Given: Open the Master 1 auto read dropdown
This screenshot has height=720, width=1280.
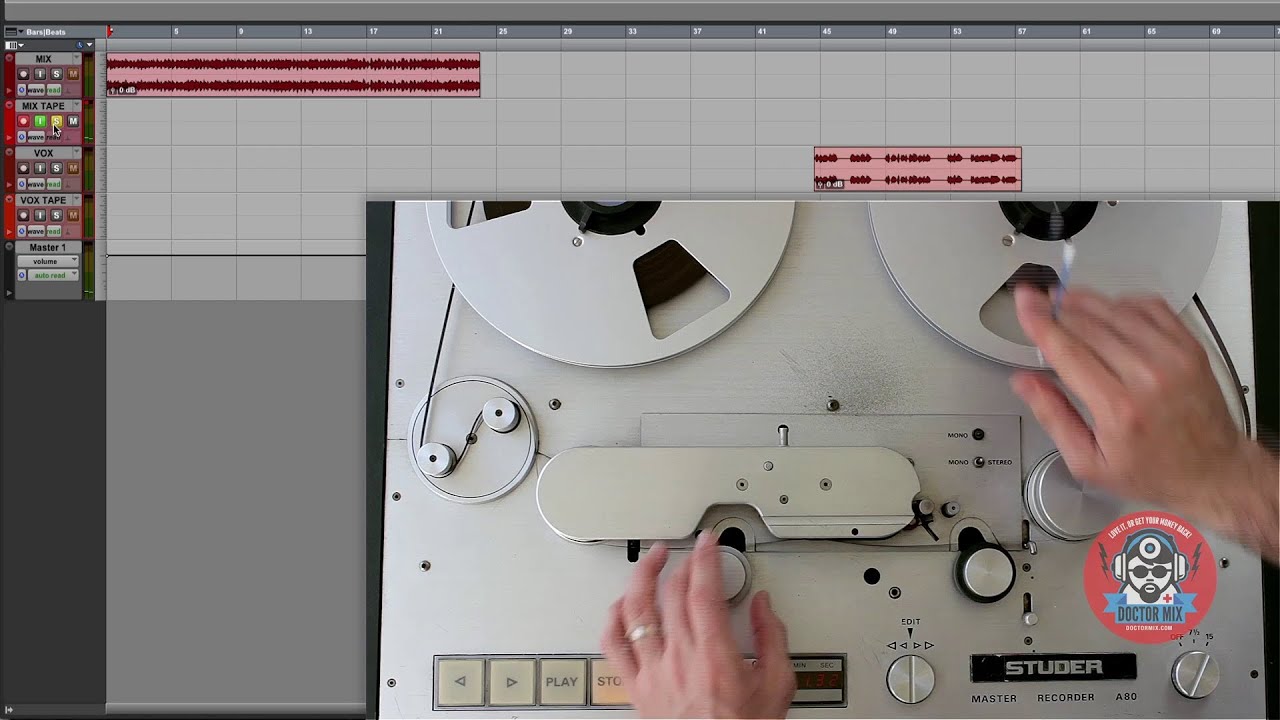Looking at the screenshot, I should click(53, 275).
